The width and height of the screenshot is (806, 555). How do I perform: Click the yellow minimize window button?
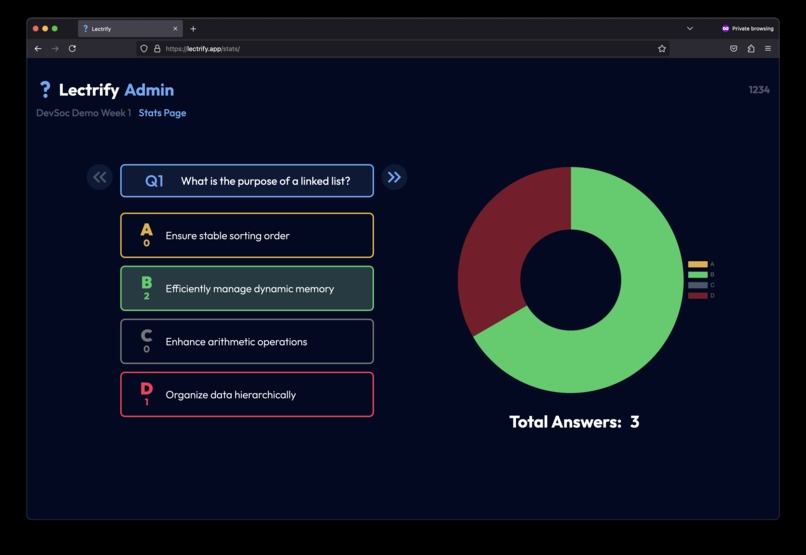(45, 29)
